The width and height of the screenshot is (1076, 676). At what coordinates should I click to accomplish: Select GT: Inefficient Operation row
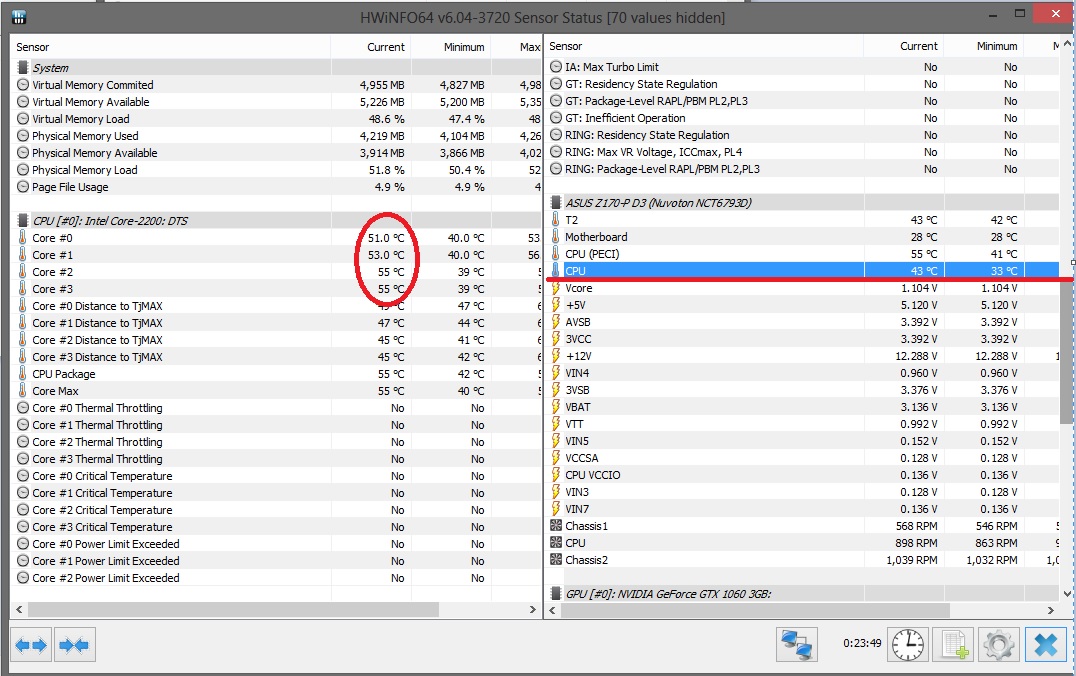tap(803, 118)
